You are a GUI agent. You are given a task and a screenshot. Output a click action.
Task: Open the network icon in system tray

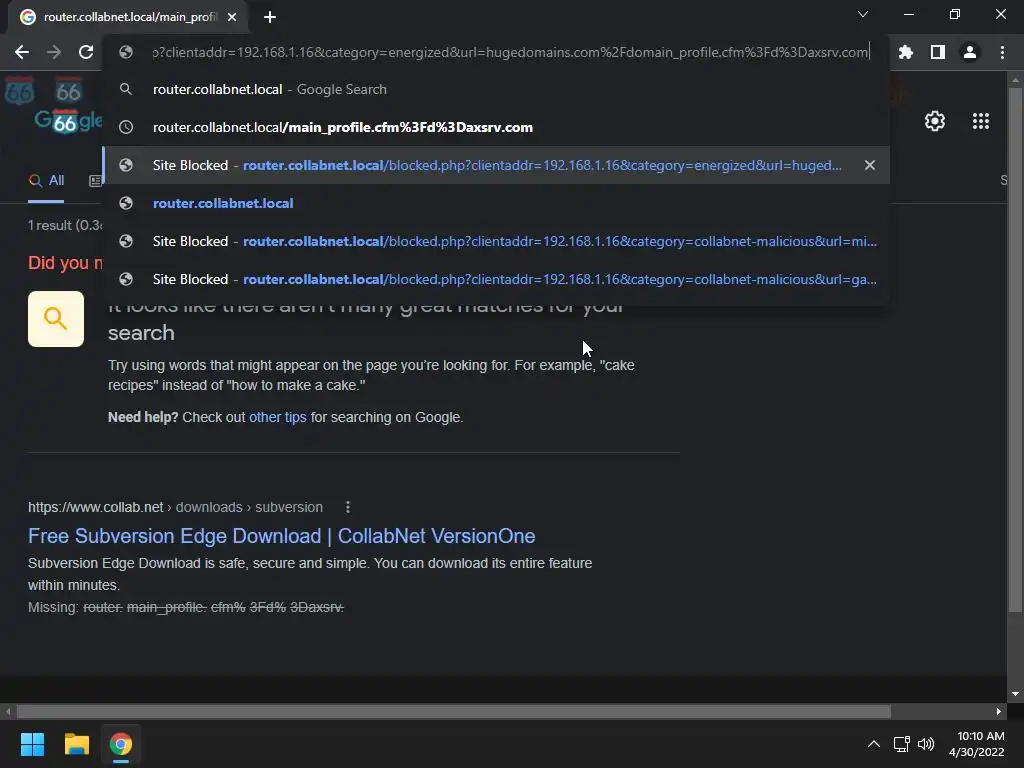point(902,744)
